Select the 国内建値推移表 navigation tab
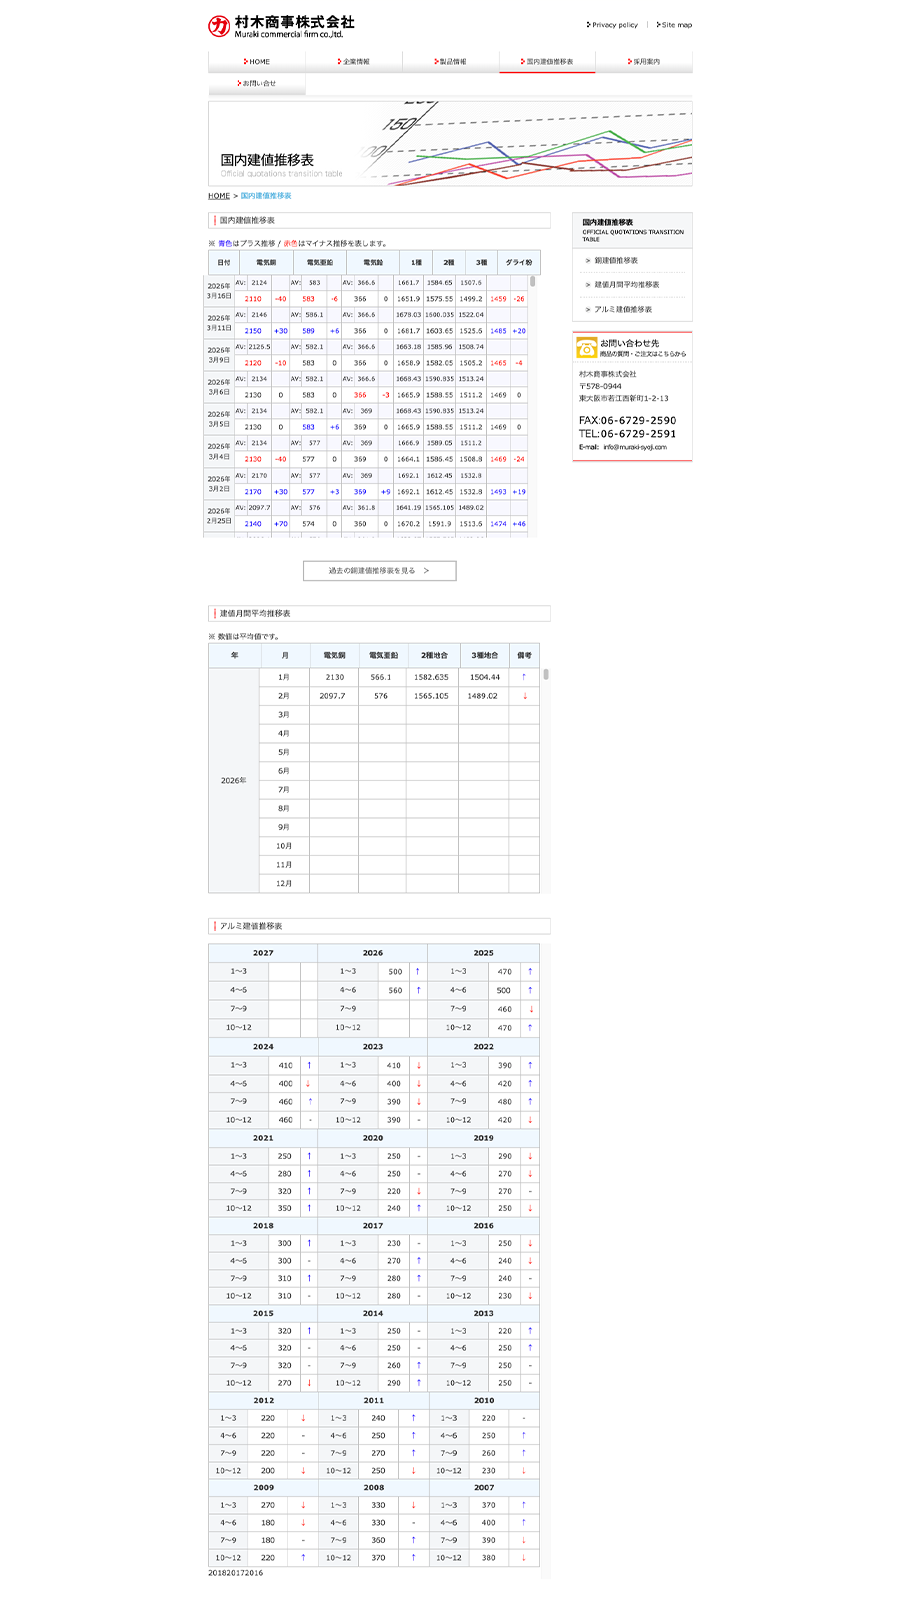900x1600 pixels. coord(547,62)
